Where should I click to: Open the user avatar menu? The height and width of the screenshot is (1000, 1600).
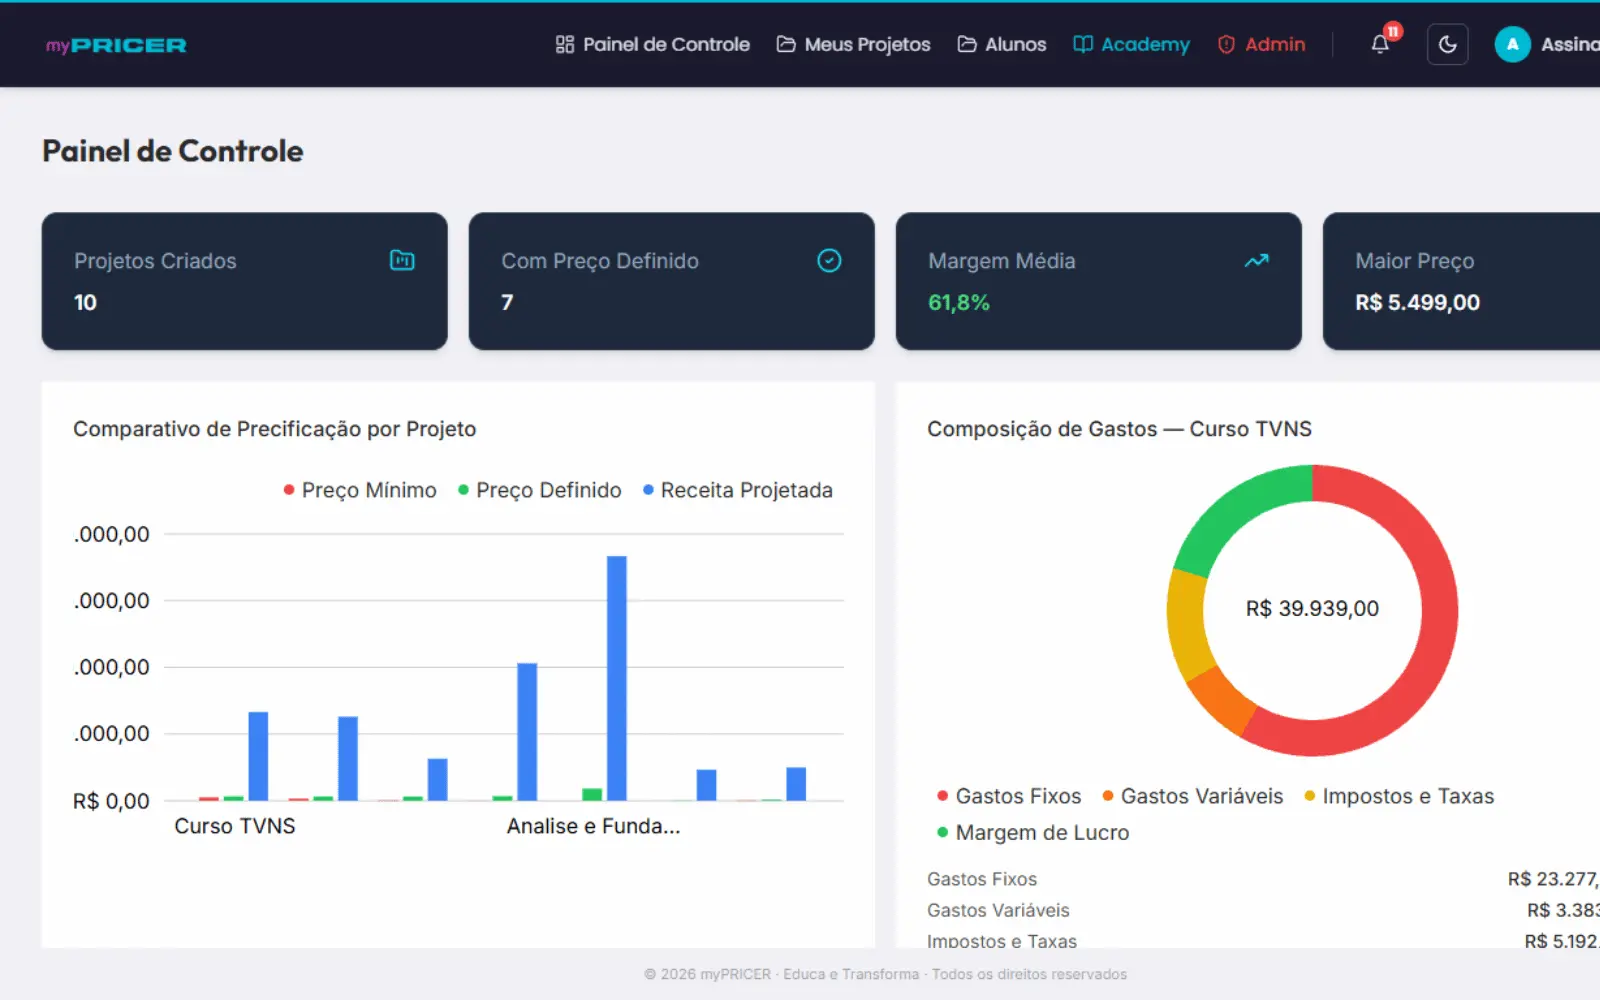(x=1512, y=44)
